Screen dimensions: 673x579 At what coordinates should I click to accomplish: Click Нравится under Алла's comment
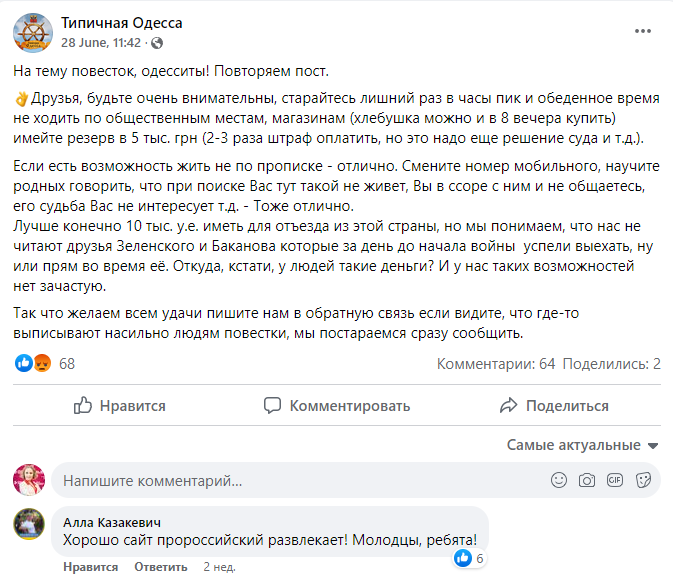(x=91, y=567)
